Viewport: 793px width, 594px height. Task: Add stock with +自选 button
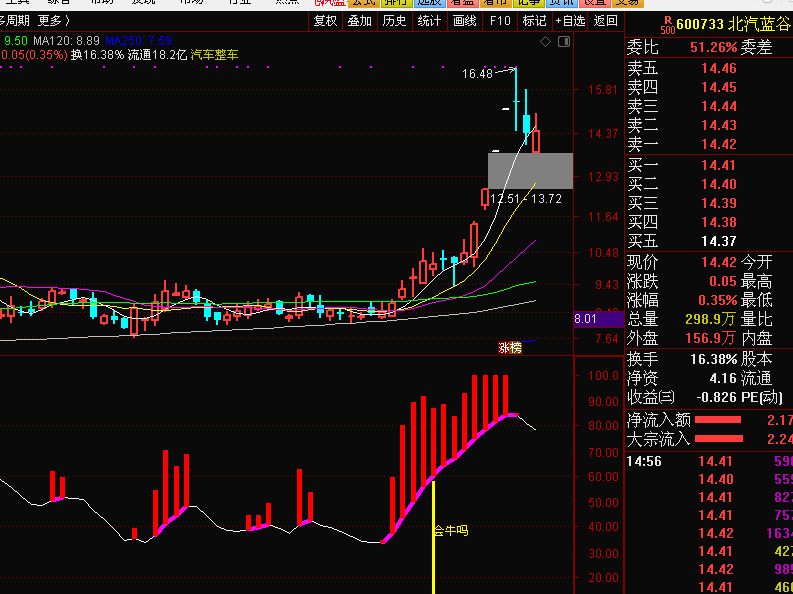point(570,21)
